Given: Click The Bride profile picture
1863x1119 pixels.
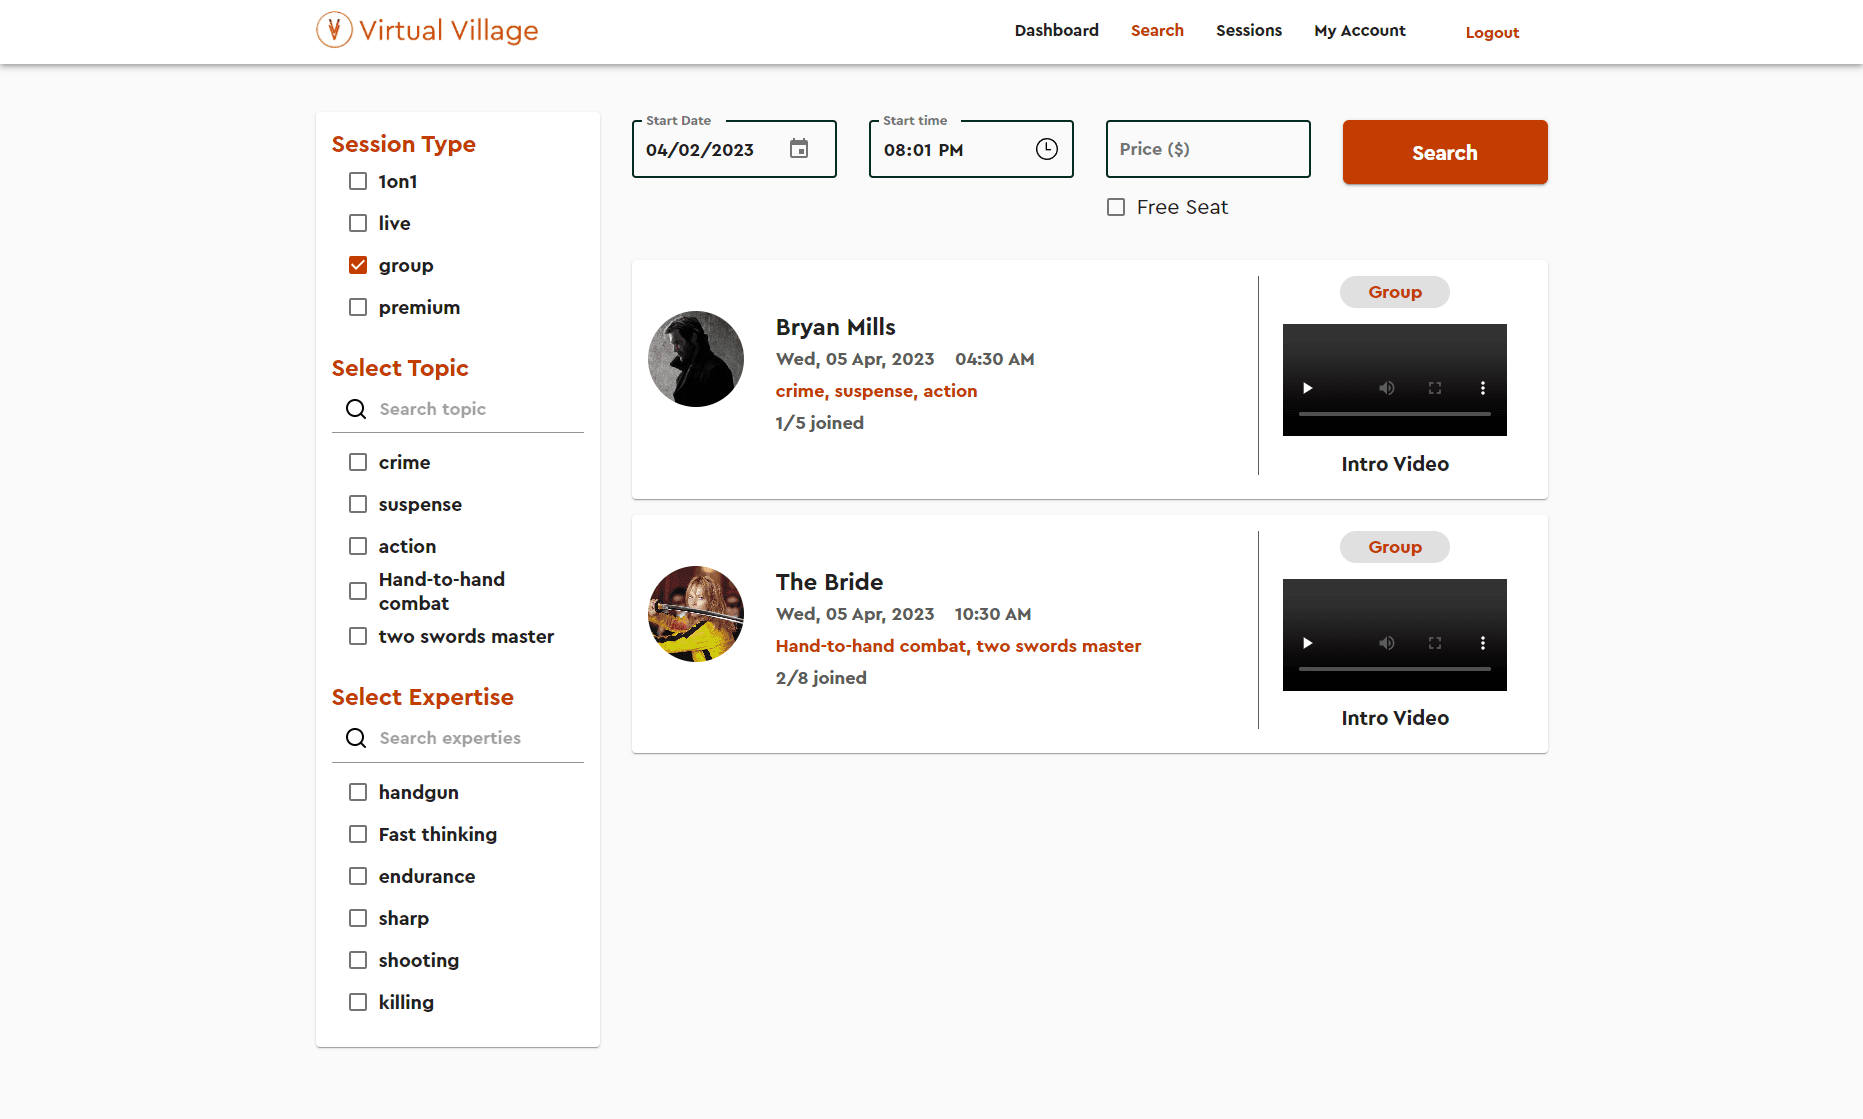Looking at the screenshot, I should [x=696, y=614].
